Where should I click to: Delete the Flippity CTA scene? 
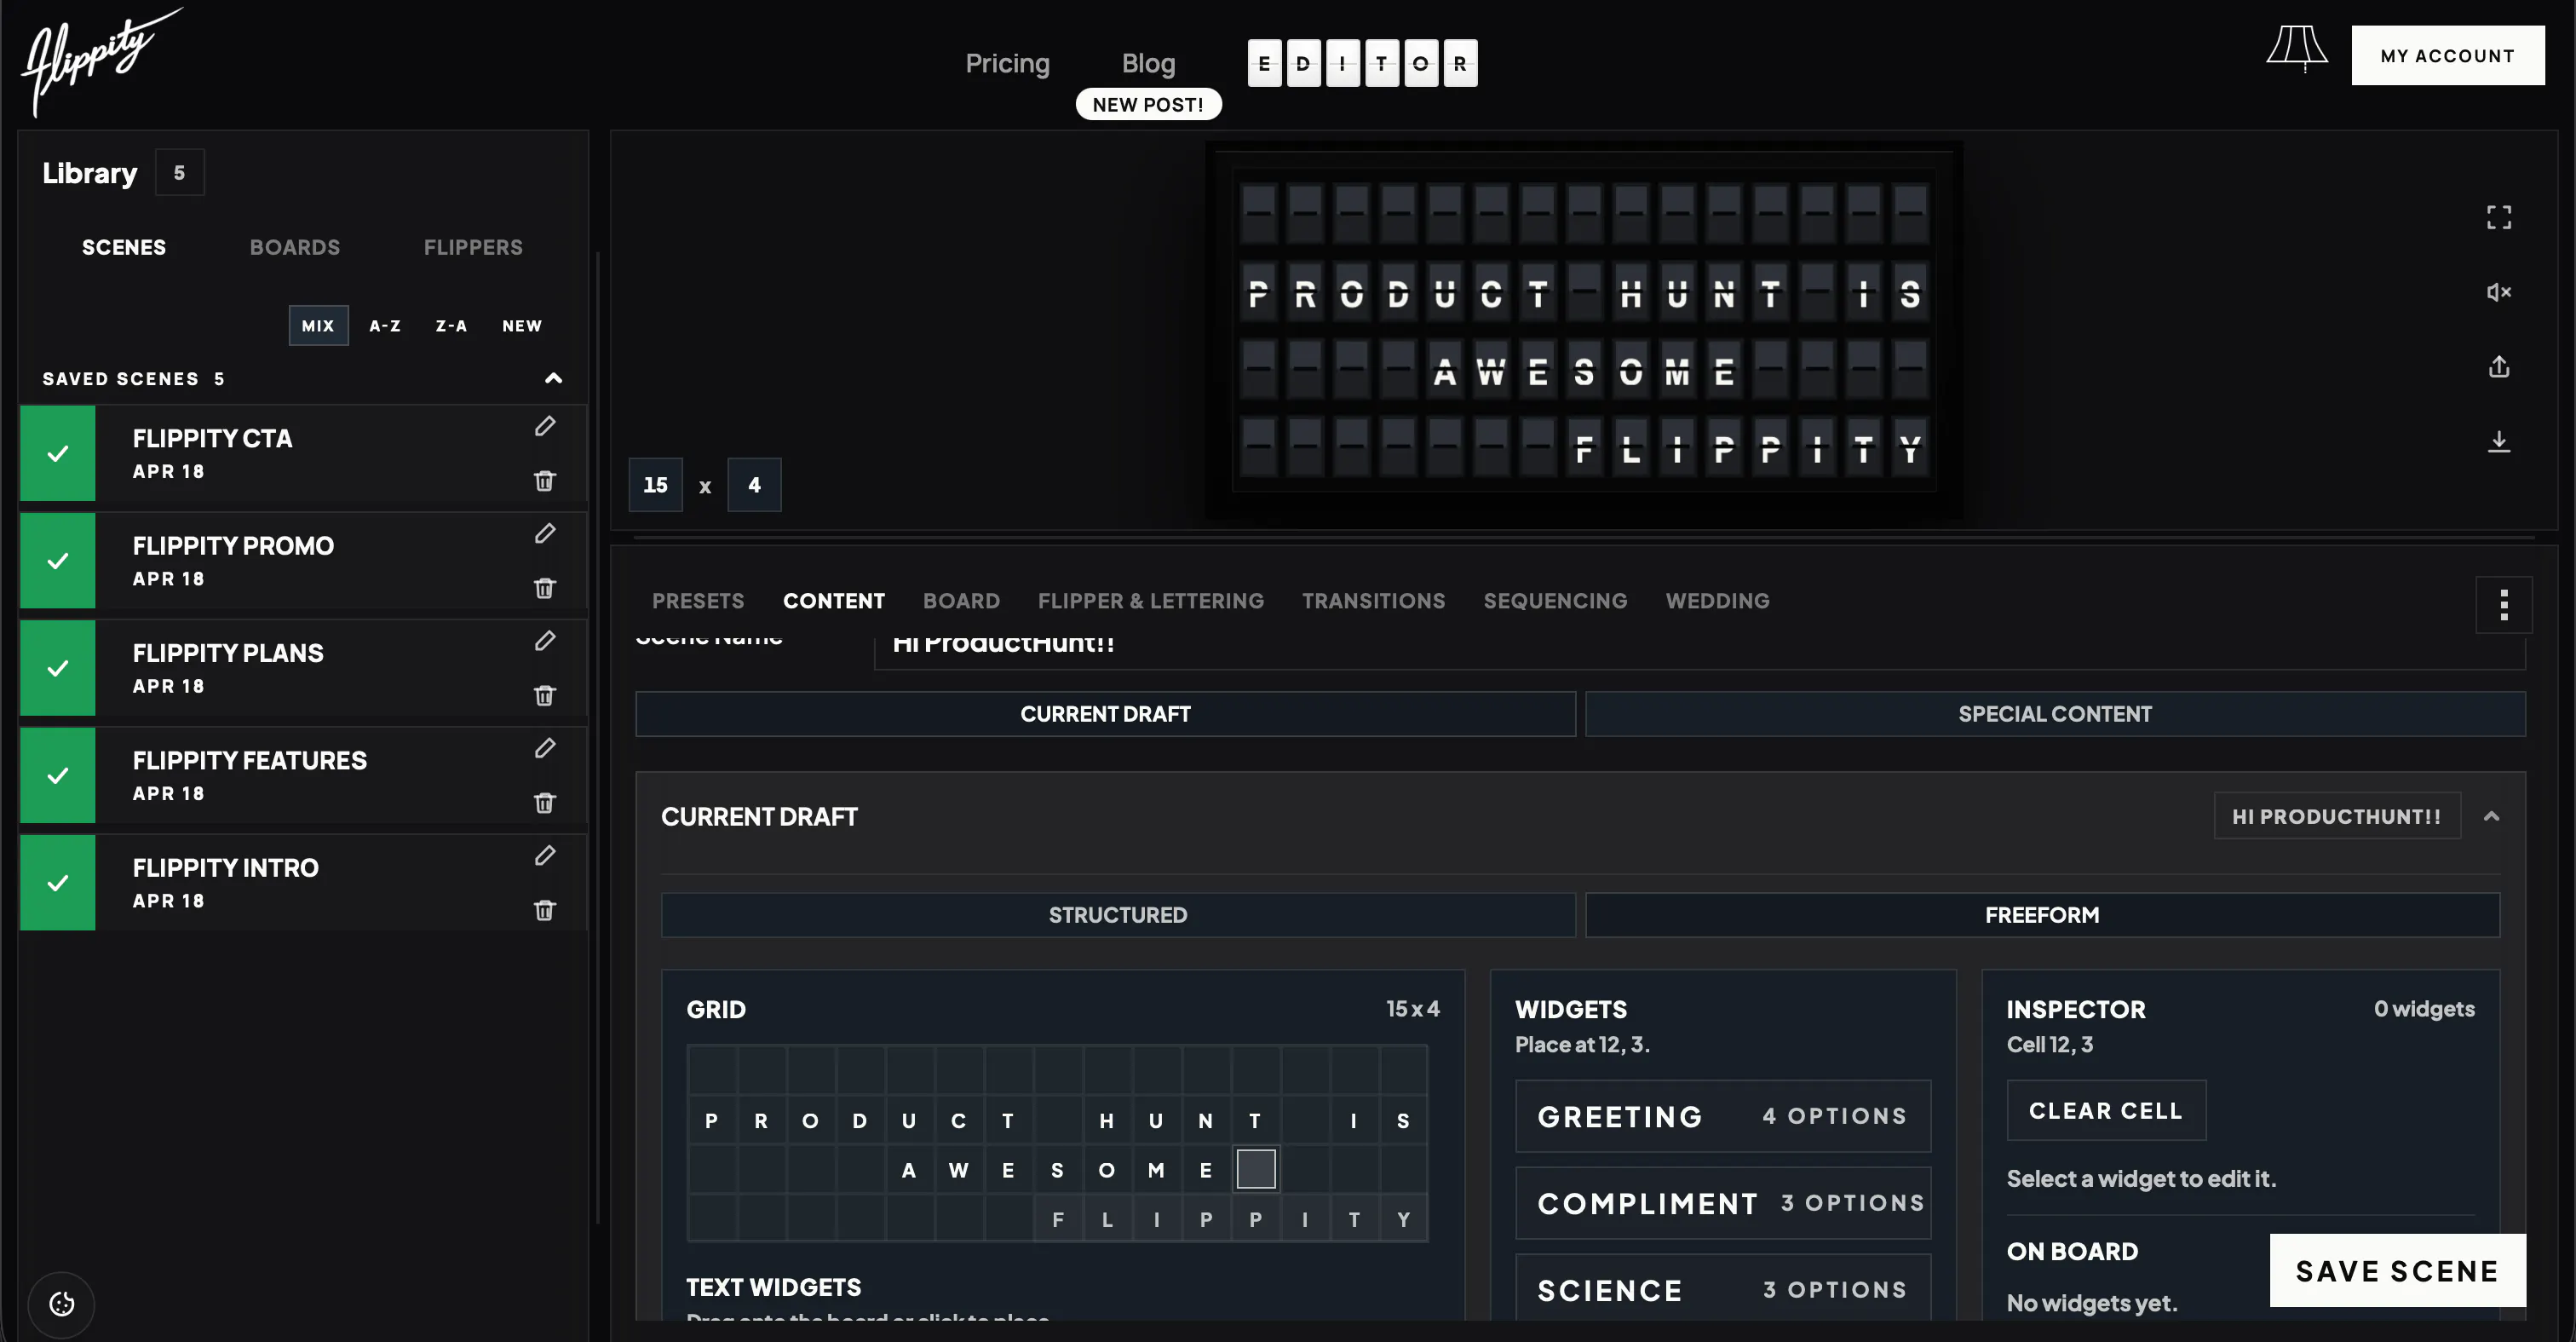(x=545, y=481)
